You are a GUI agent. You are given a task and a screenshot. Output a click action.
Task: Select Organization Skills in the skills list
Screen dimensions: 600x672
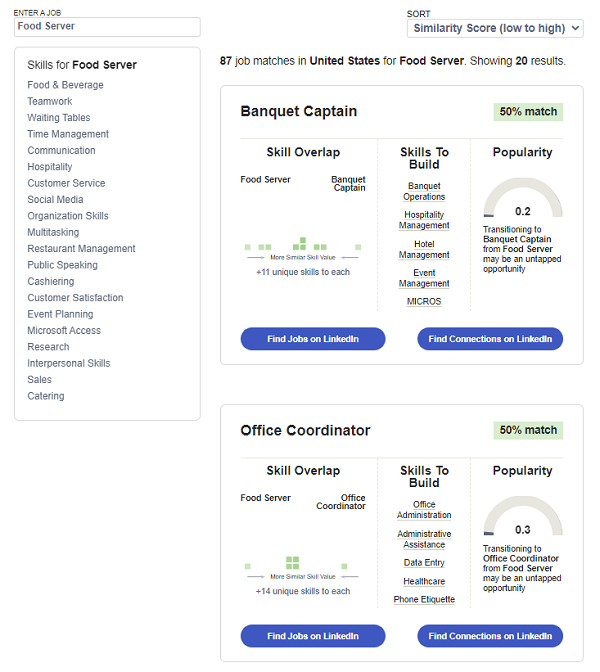[68, 216]
